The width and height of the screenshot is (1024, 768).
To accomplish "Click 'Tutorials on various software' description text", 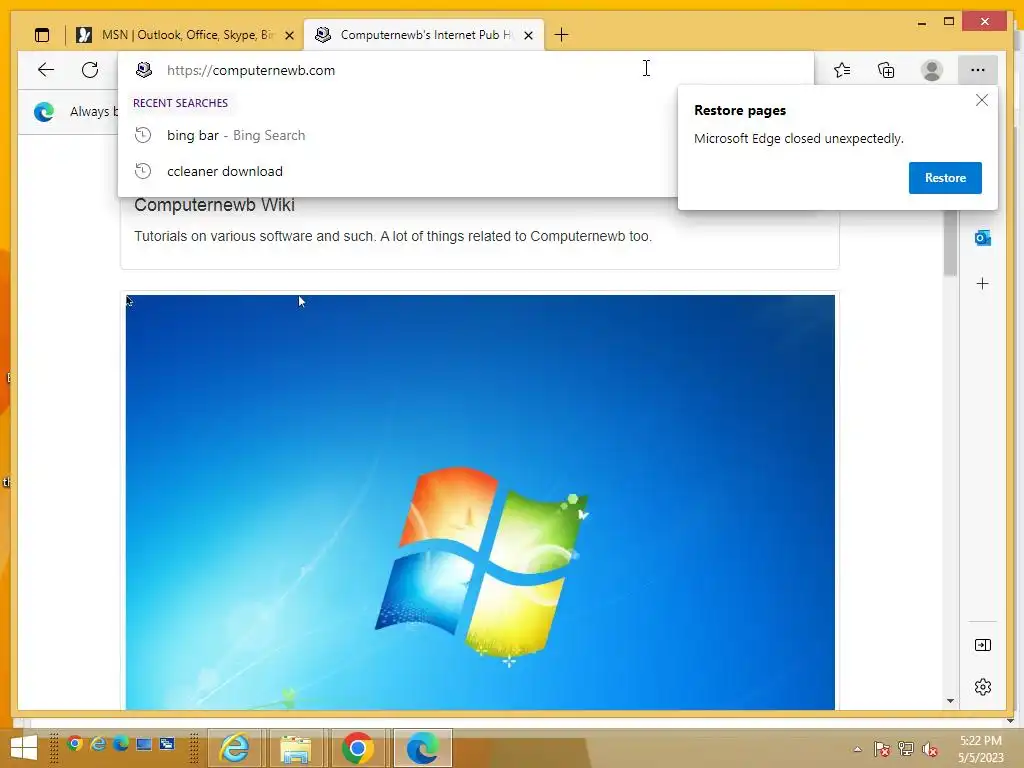I will [392, 236].
